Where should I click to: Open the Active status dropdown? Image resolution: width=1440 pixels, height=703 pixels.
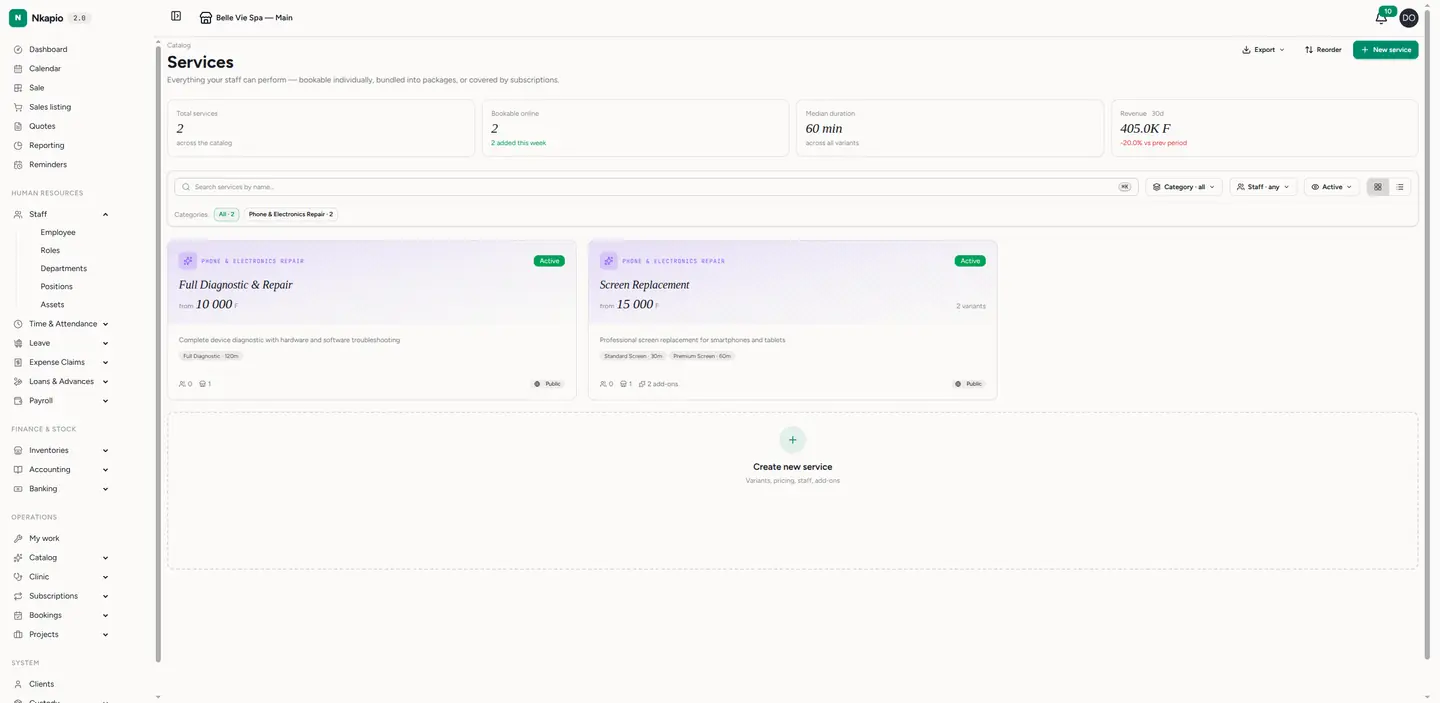pos(1332,187)
